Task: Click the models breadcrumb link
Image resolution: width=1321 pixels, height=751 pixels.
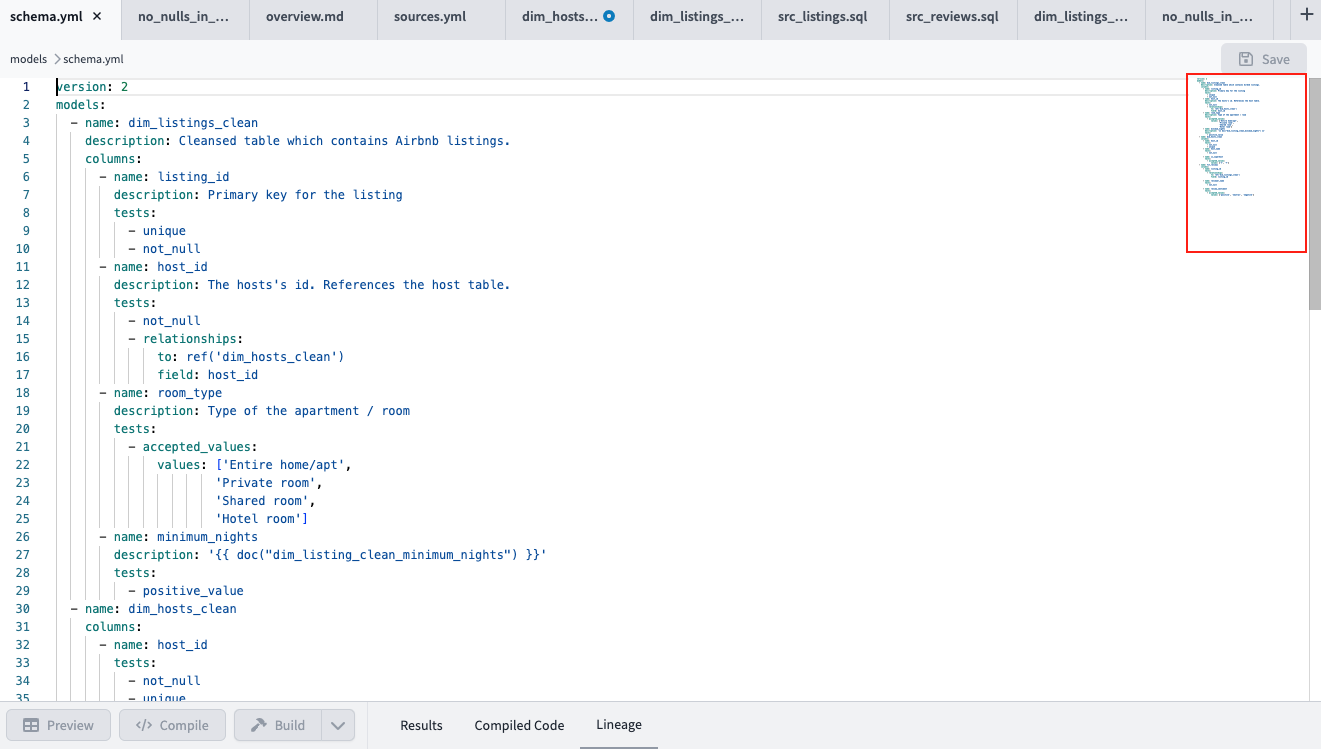Action: 28,59
